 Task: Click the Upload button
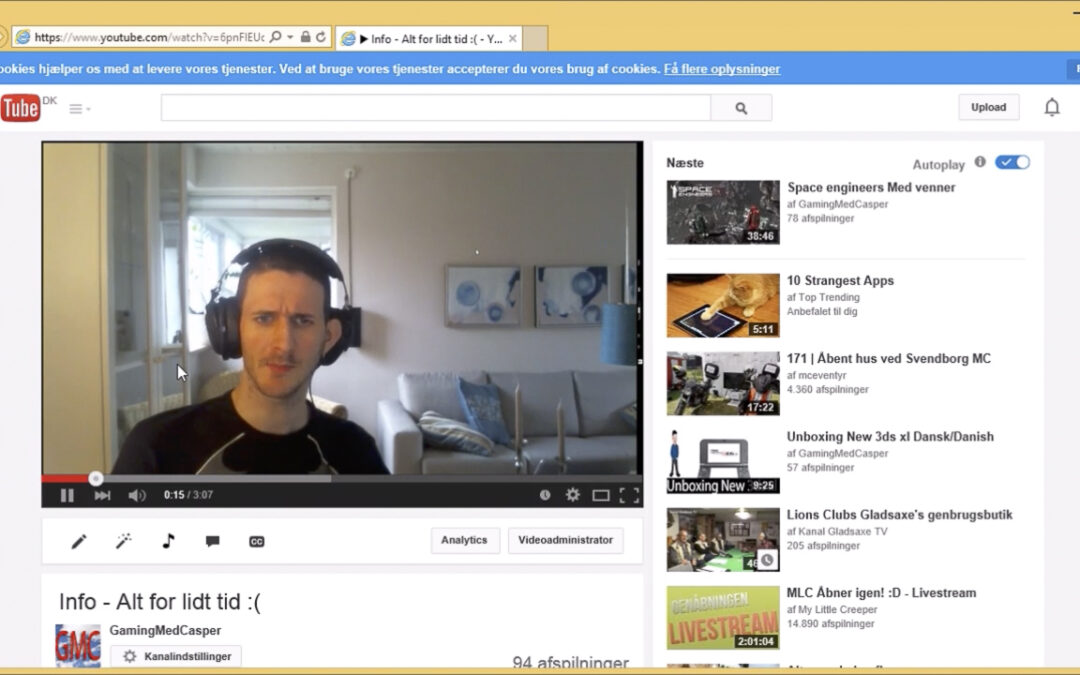[x=988, y=107]
